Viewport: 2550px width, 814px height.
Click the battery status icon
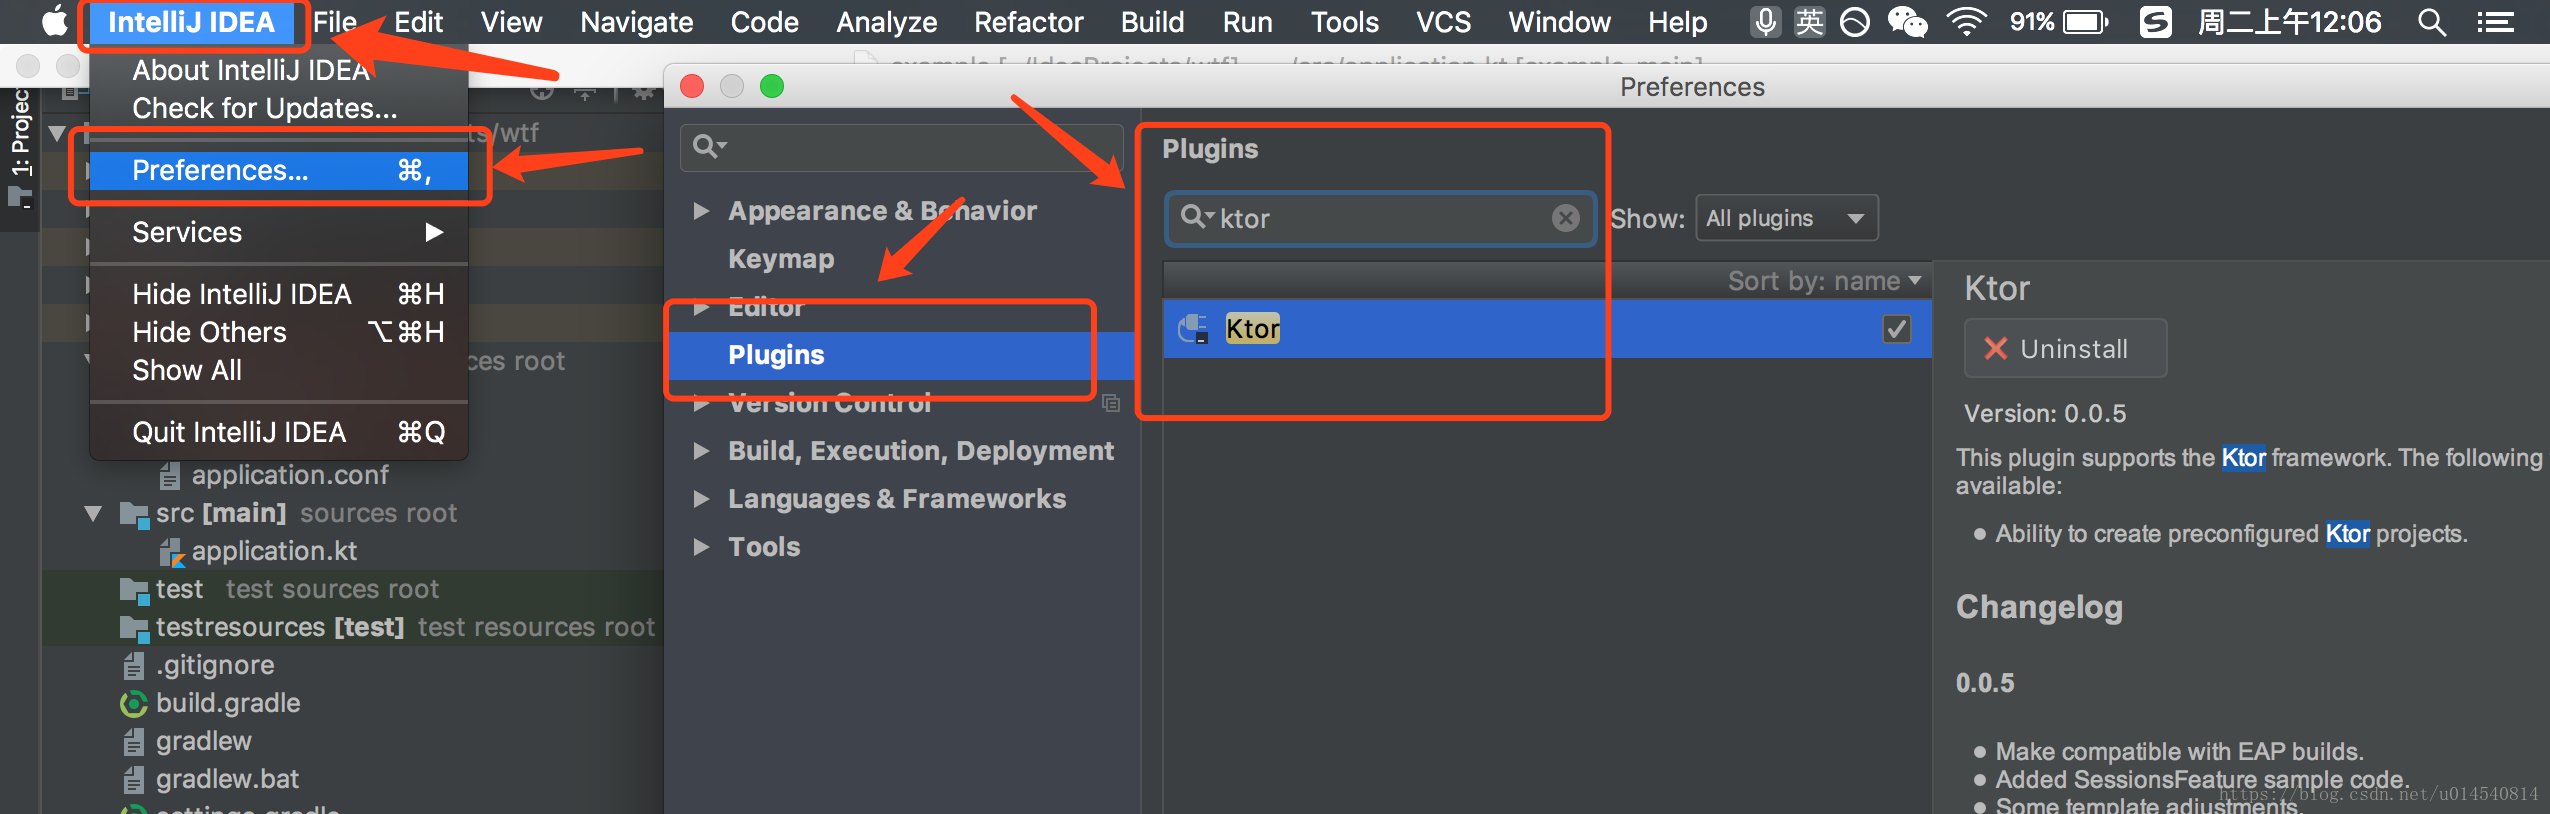(x=2086, y=21)
